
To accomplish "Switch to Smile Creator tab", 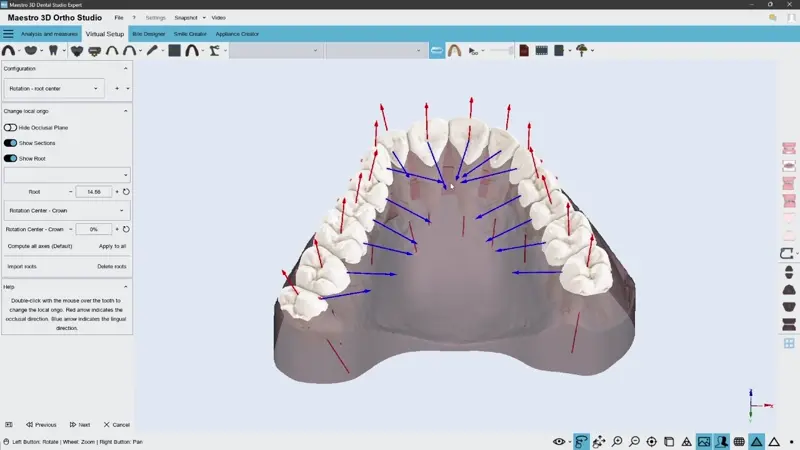I will tap(190, 34).
